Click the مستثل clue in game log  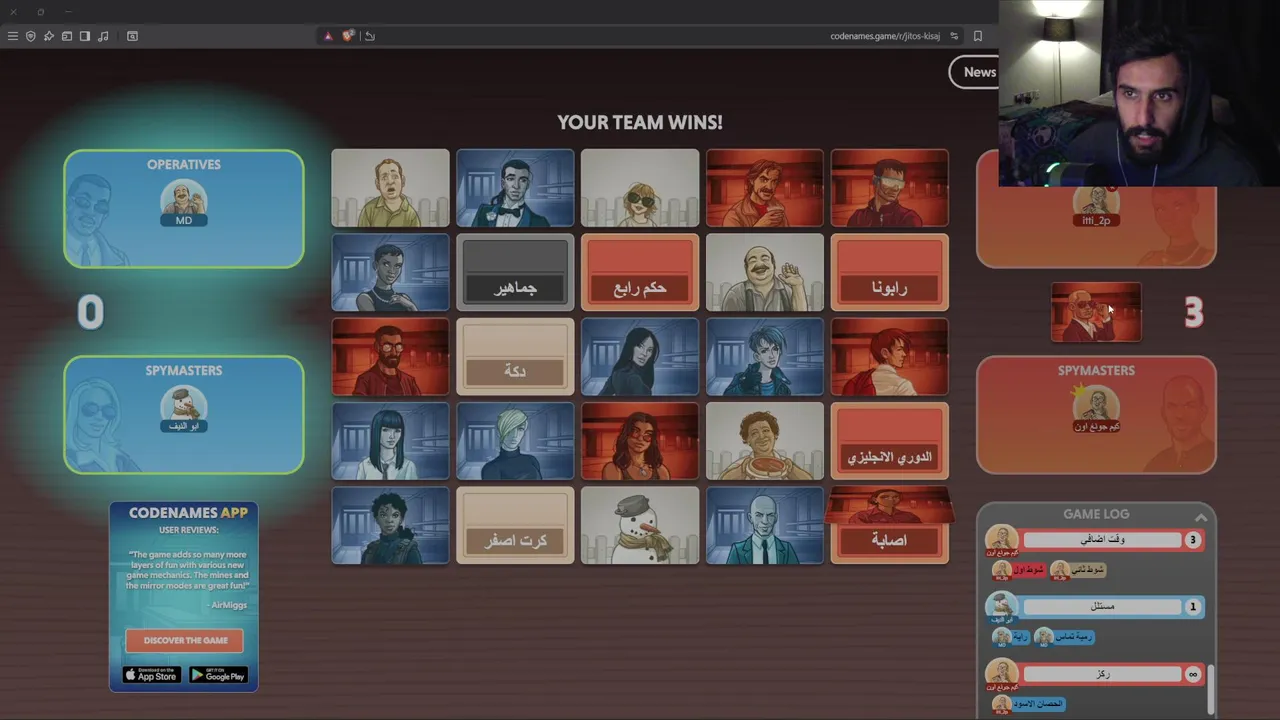(1102, 607)
